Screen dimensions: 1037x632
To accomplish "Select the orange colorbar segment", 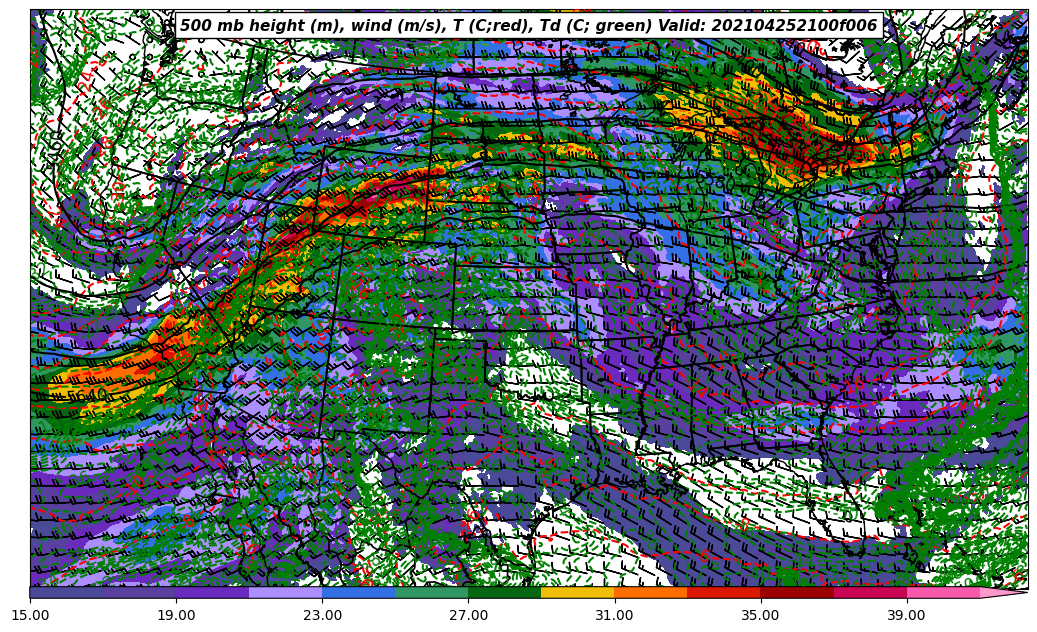I will pyautogui.click(x=651, y=592).
